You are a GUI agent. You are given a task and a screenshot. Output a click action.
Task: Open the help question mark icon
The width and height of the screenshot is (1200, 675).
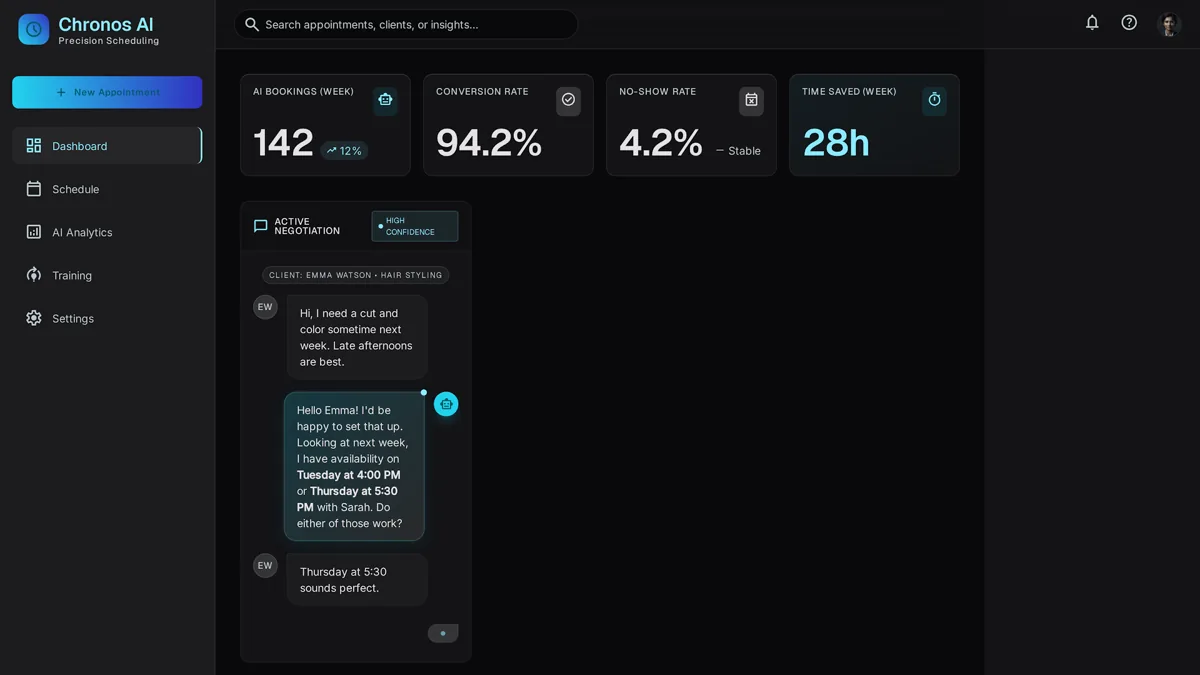click(1129, 22)
